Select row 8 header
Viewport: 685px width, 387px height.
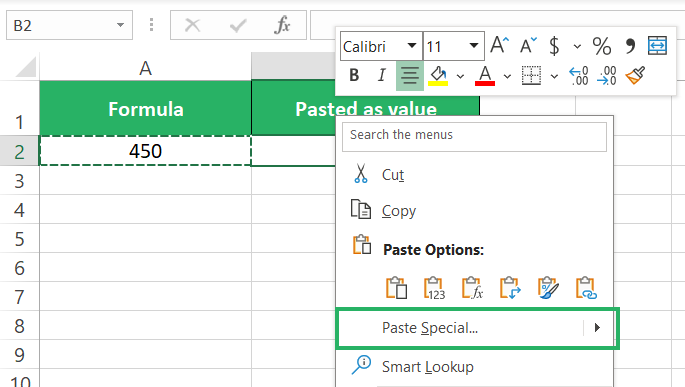(x=19, y=326)
